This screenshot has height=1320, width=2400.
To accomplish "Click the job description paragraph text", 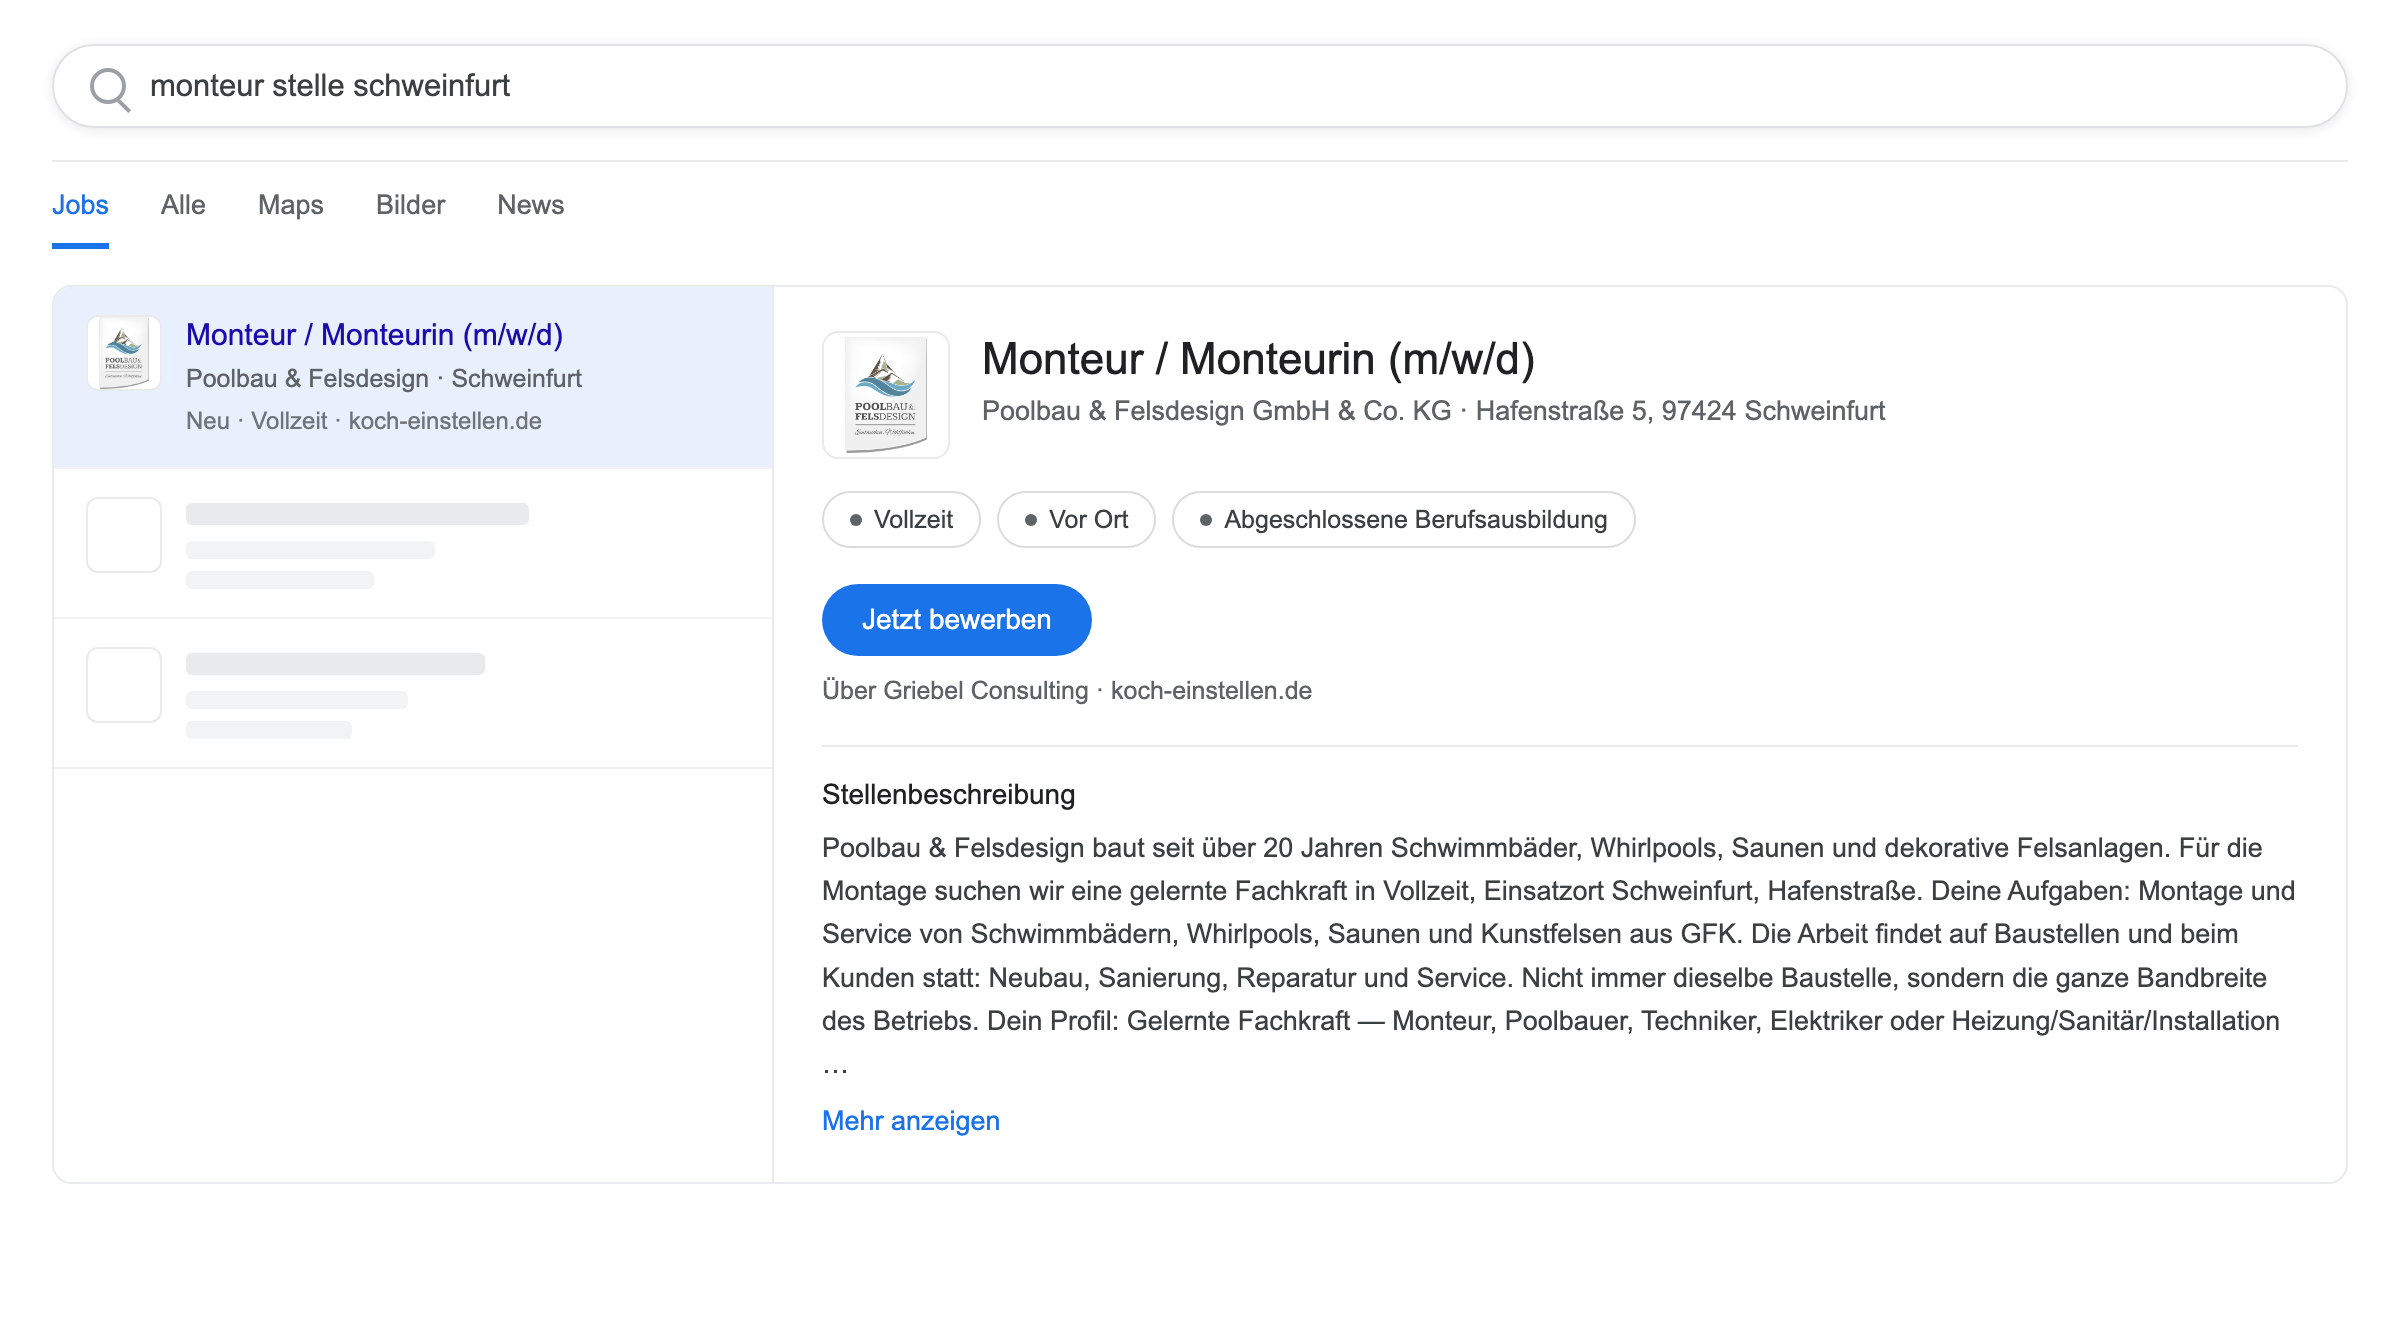I will [1559, 956].
